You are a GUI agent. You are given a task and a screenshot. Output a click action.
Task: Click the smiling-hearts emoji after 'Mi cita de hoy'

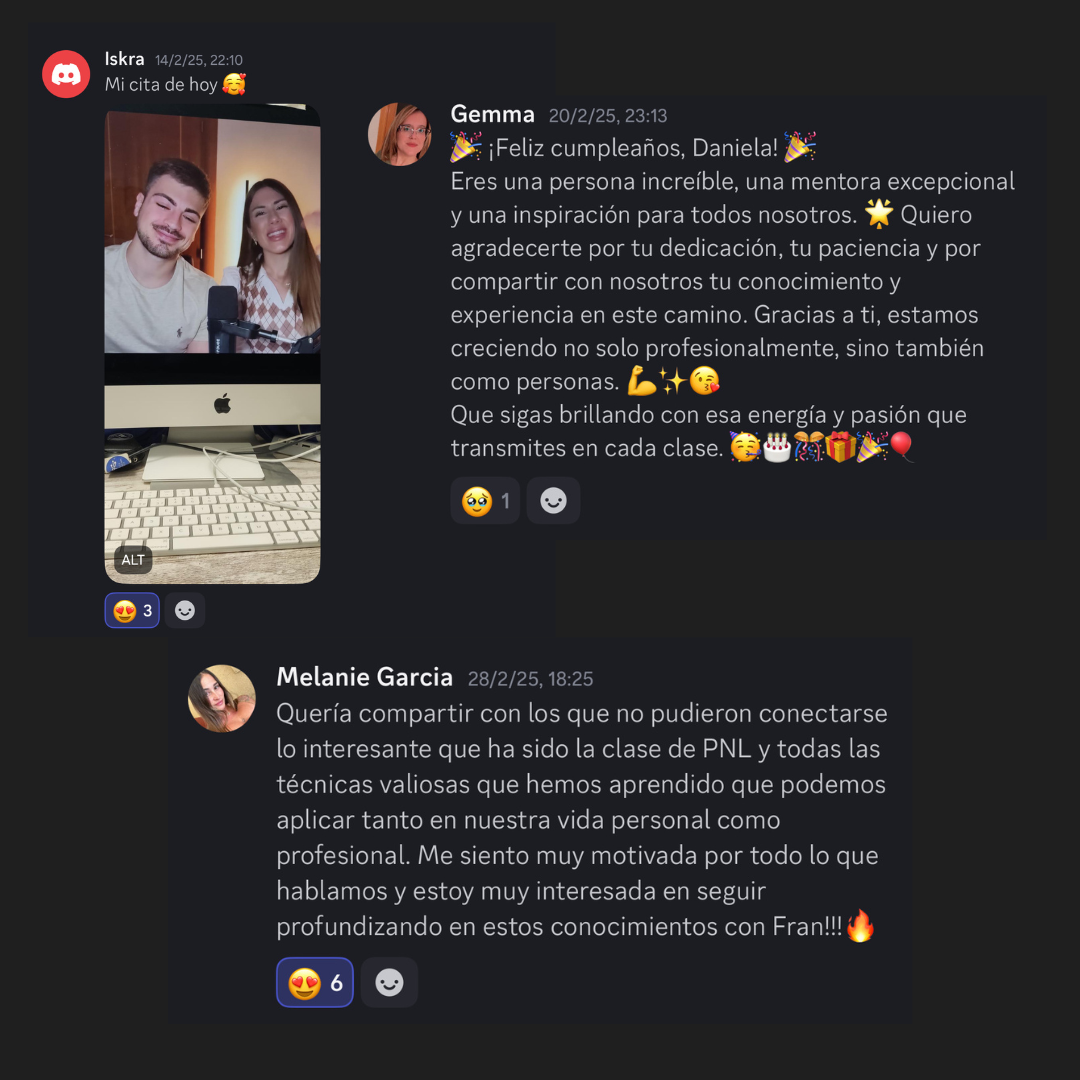(234, 84)
